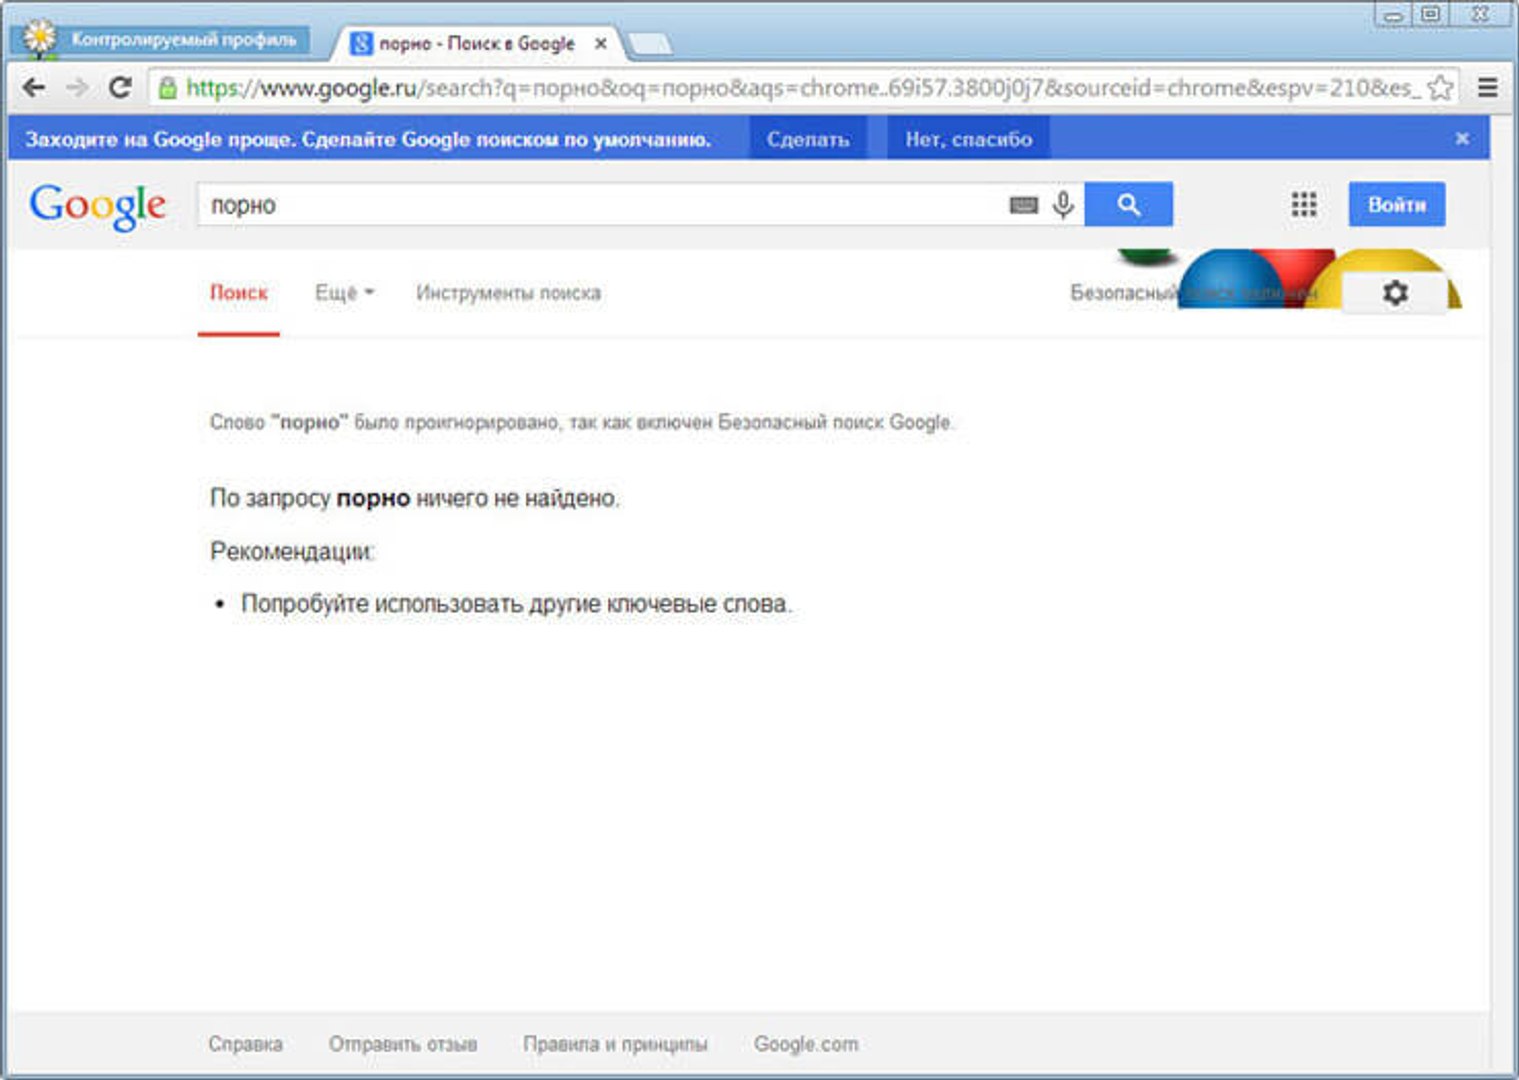This screenshot has width=1519, height=1080.
Task: Click the 'Слово порно было проигнорировано' notice
Action: (582, 422)
